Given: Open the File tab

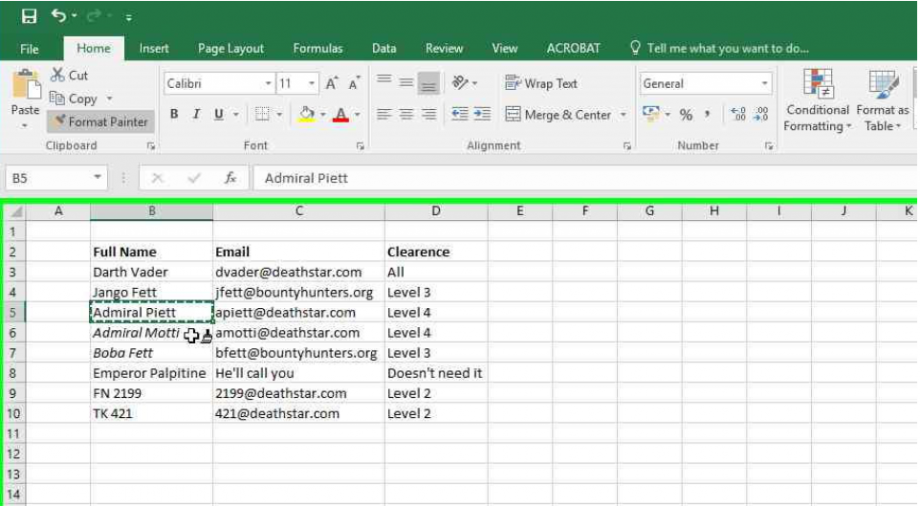Looking at the screenshot, I should click(29, 49).
